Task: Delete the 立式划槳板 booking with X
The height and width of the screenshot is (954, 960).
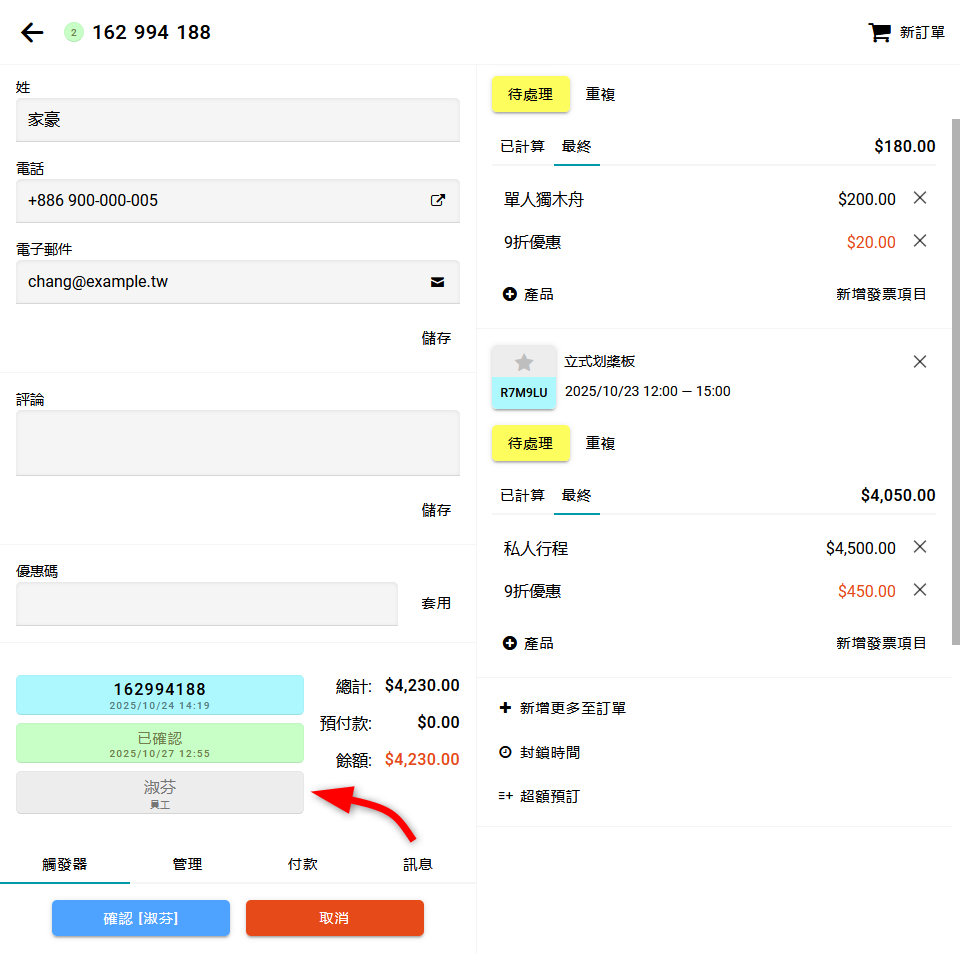Action: pos(920,361)
